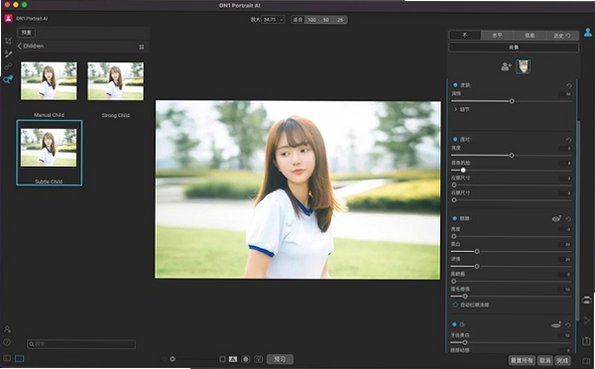This screenshot has width=595, height=369.
Task: Reset the mouth section with its undo arrow
Action: pos(568,325)
